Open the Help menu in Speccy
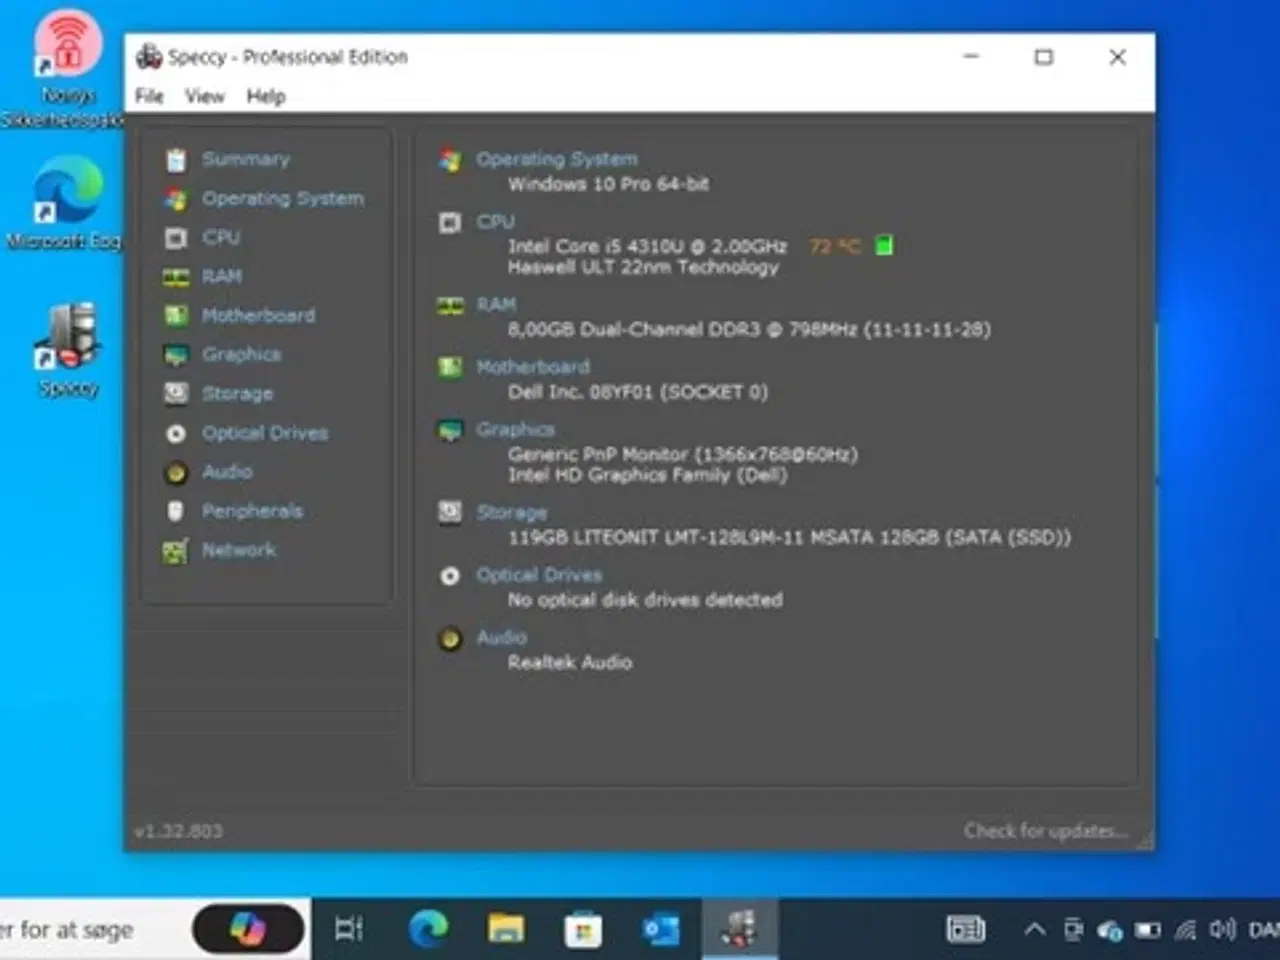Screen dimensions: 1280x960 point(266,96)
